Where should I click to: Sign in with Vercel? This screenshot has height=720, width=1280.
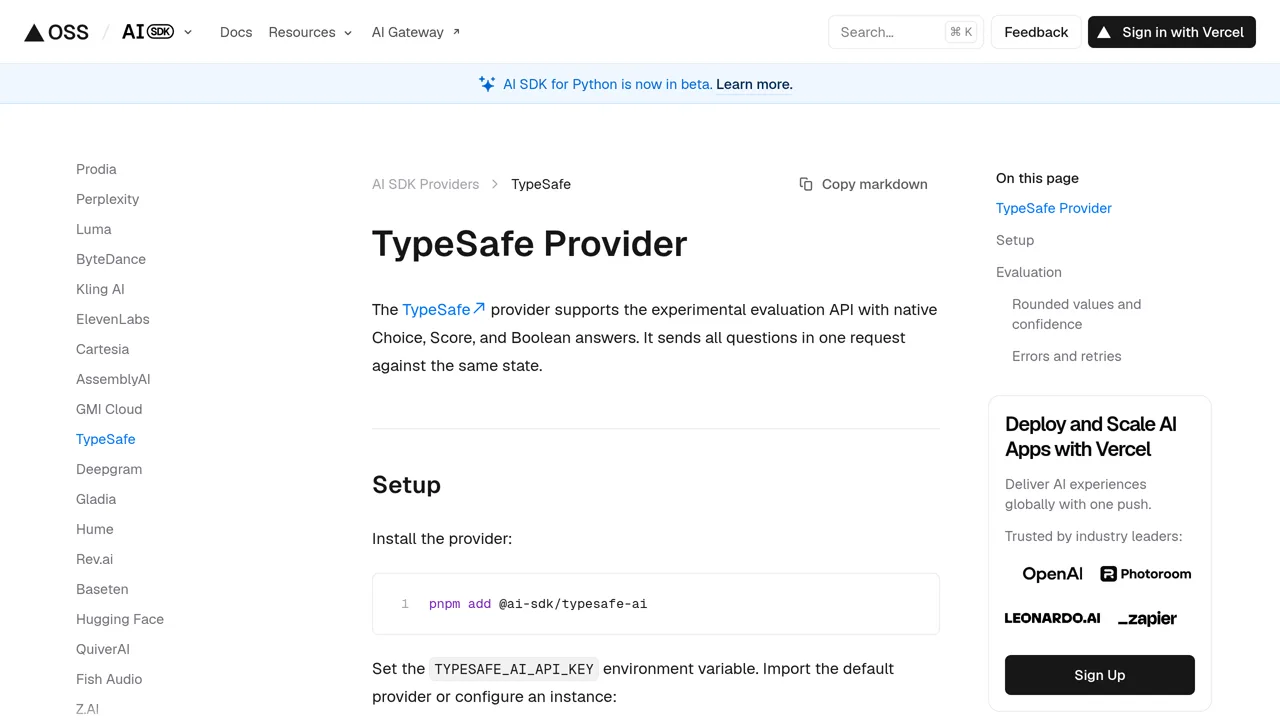1171,32
